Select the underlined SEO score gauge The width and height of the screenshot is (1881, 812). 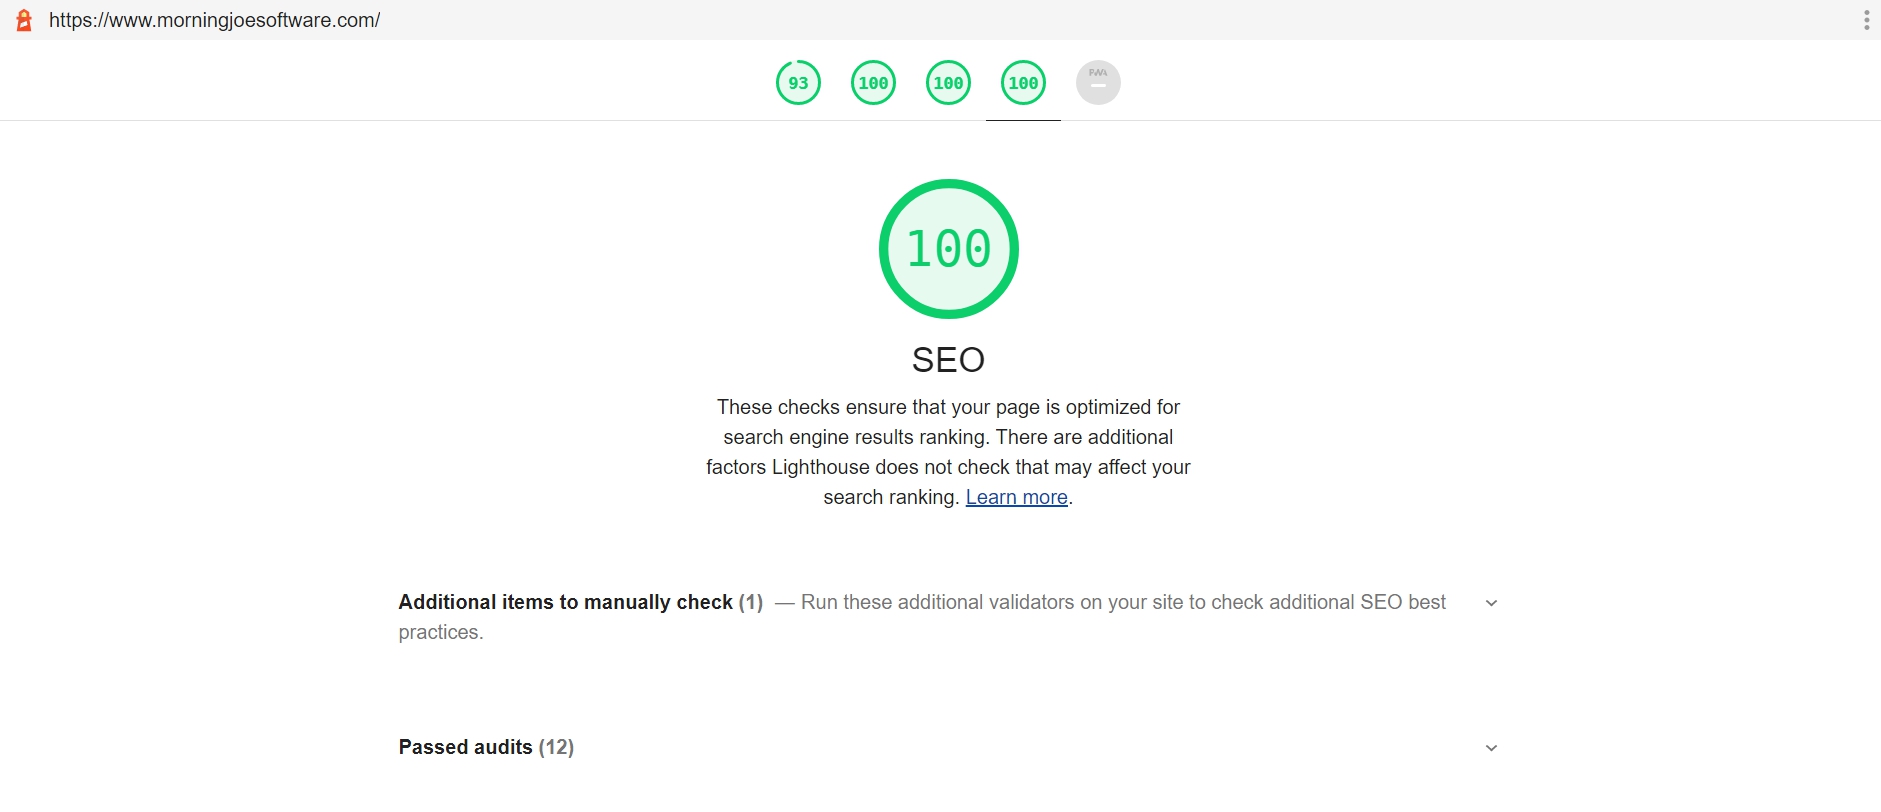coord(1023,83)
